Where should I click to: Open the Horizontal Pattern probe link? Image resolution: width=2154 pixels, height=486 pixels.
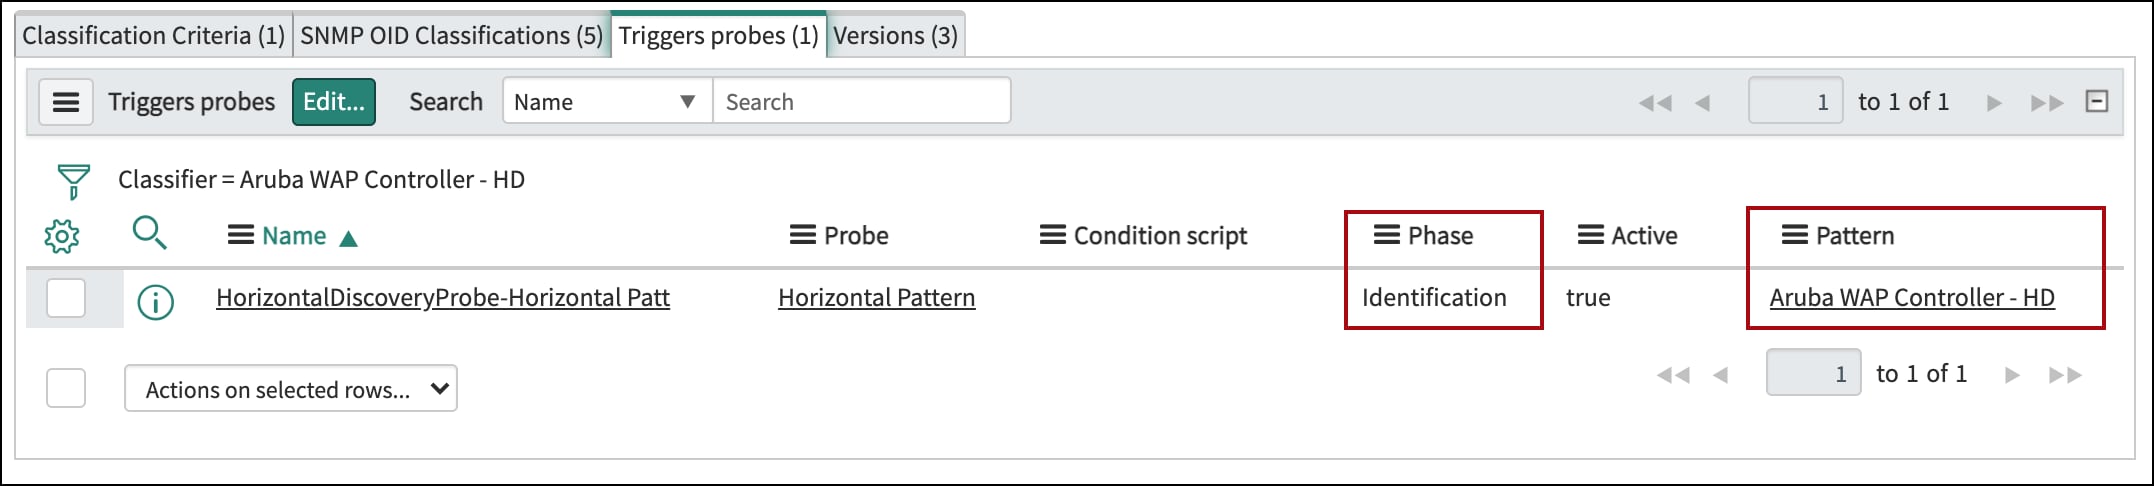point(877,298)
